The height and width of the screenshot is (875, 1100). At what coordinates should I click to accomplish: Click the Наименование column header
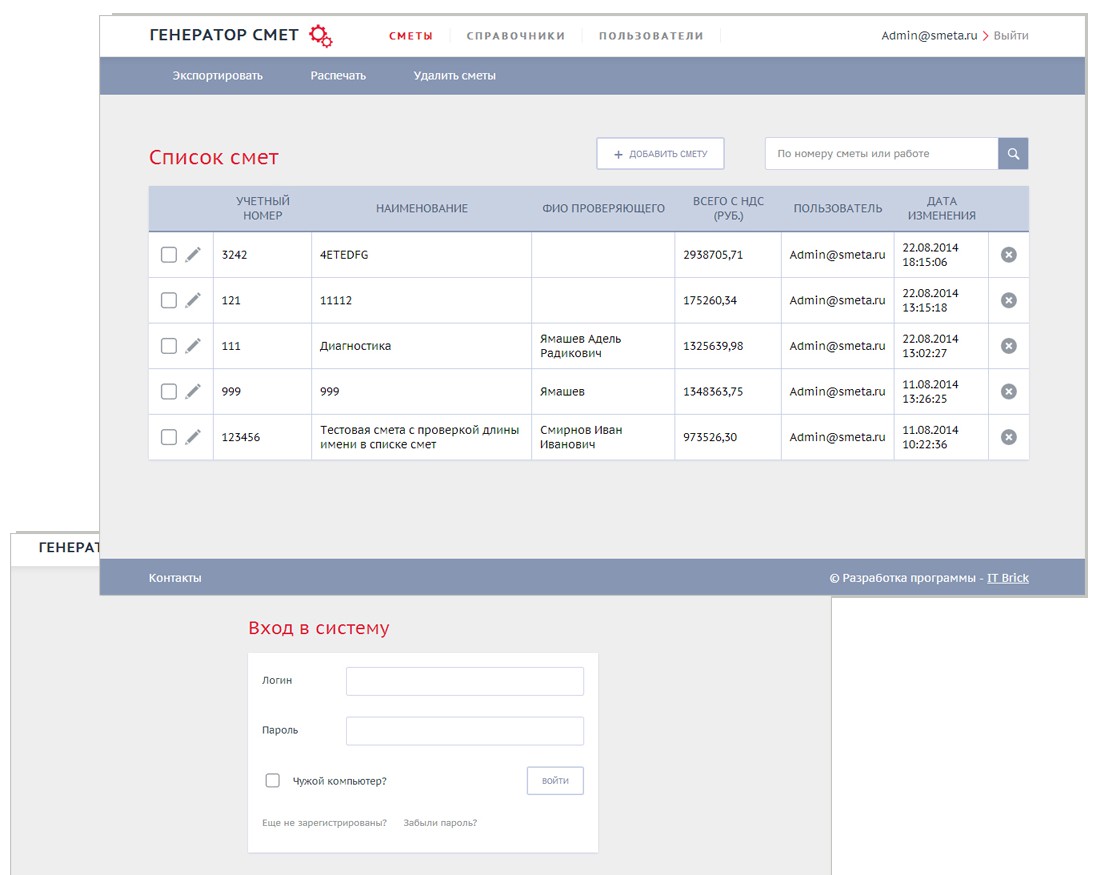[x=422, y=208]
